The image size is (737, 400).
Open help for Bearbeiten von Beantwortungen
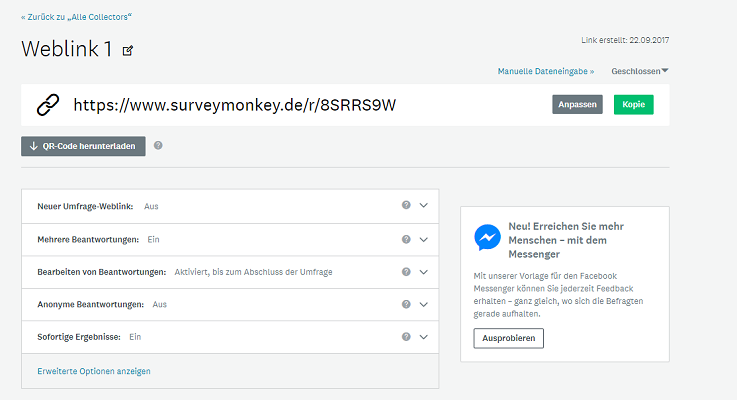[406, 271]
